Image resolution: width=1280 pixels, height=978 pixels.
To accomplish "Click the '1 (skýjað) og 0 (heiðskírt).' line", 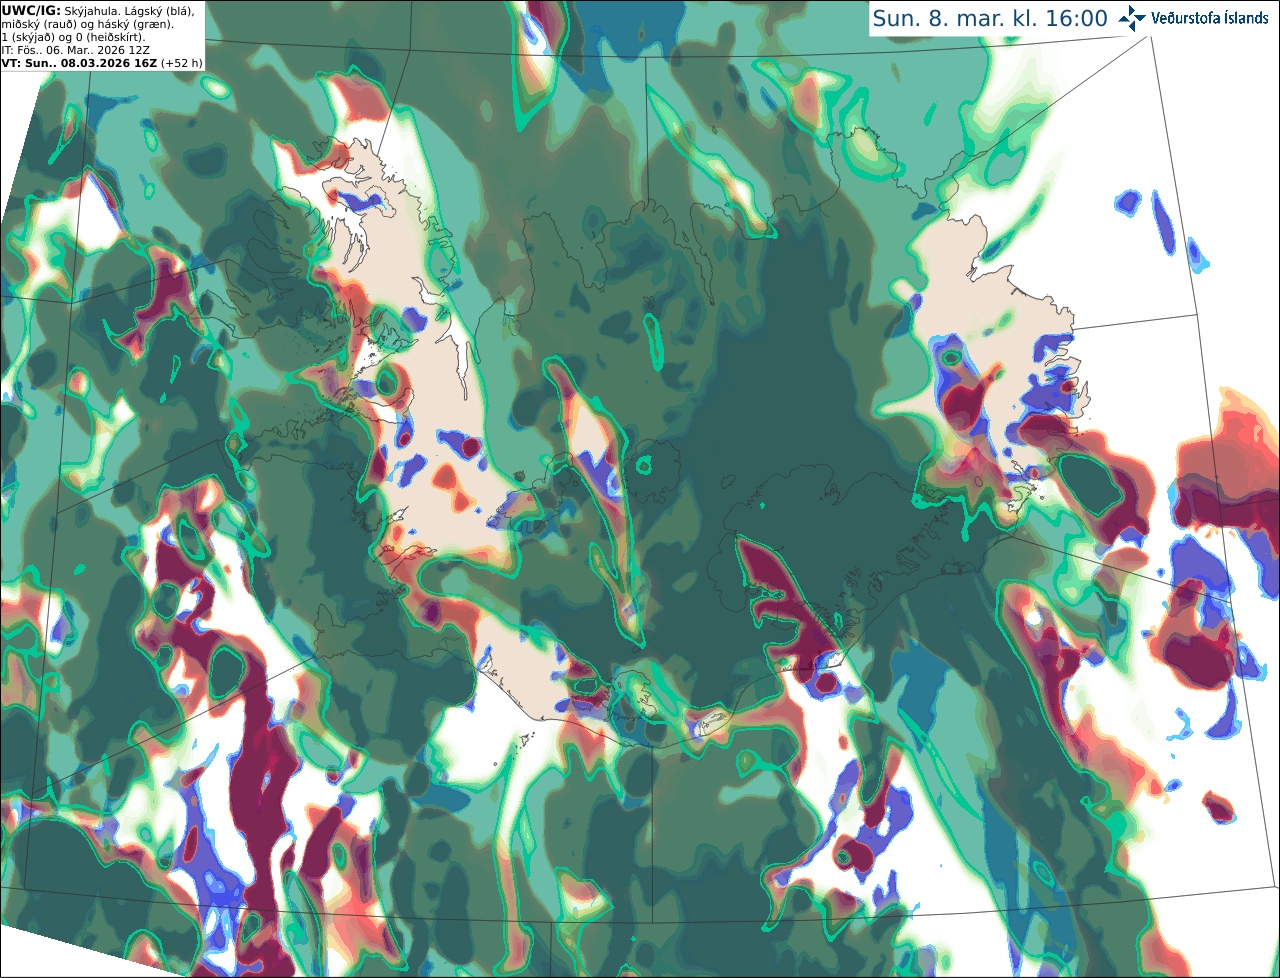I will pyautogui.click(x=74, y=36).
